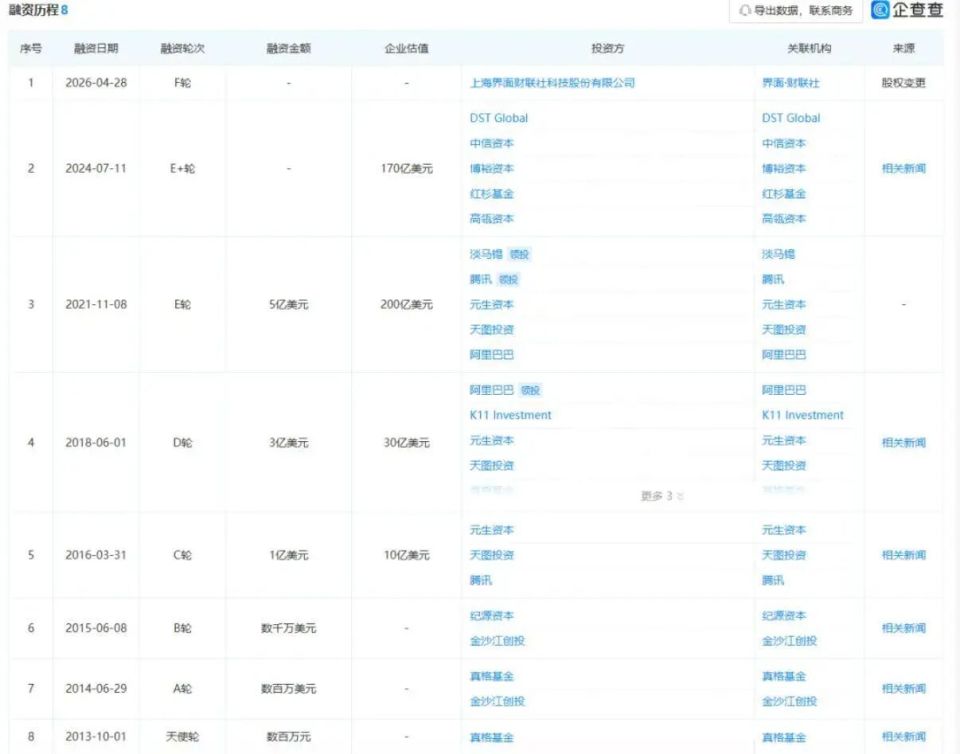Screen dimensions: 960x754
Task: Click 领投 tag beside 阿里巴巴 in D轮 row
Action: click(530, 390)
